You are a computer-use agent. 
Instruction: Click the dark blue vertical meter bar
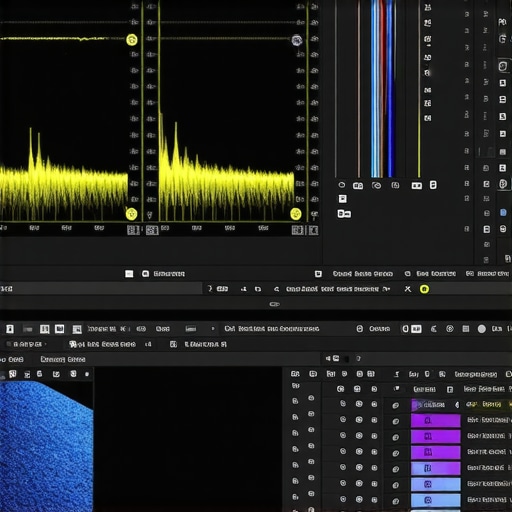[x=391, y=89]
